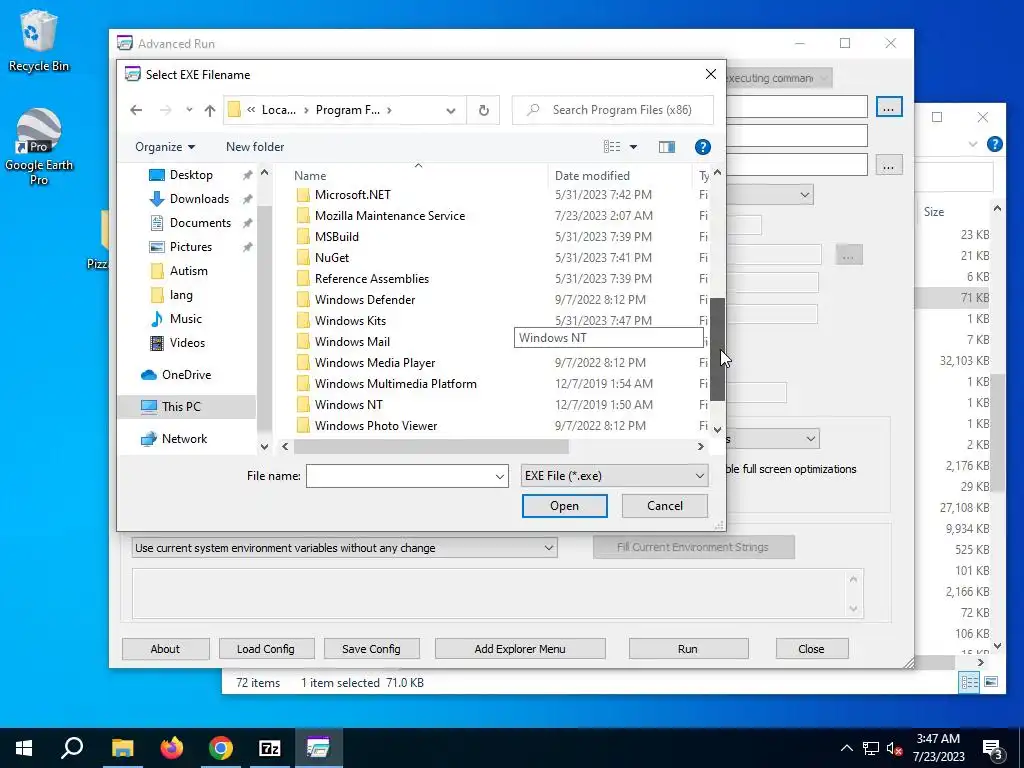Open Documents in navigation pane
This screenshot has width=1024, height=768.
[x=200, y=223]
